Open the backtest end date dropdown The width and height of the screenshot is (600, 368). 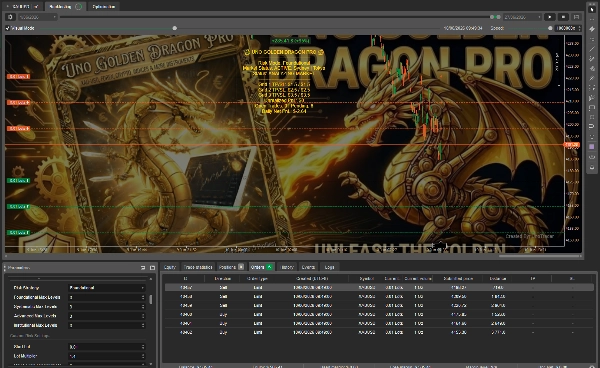point(522,17)
